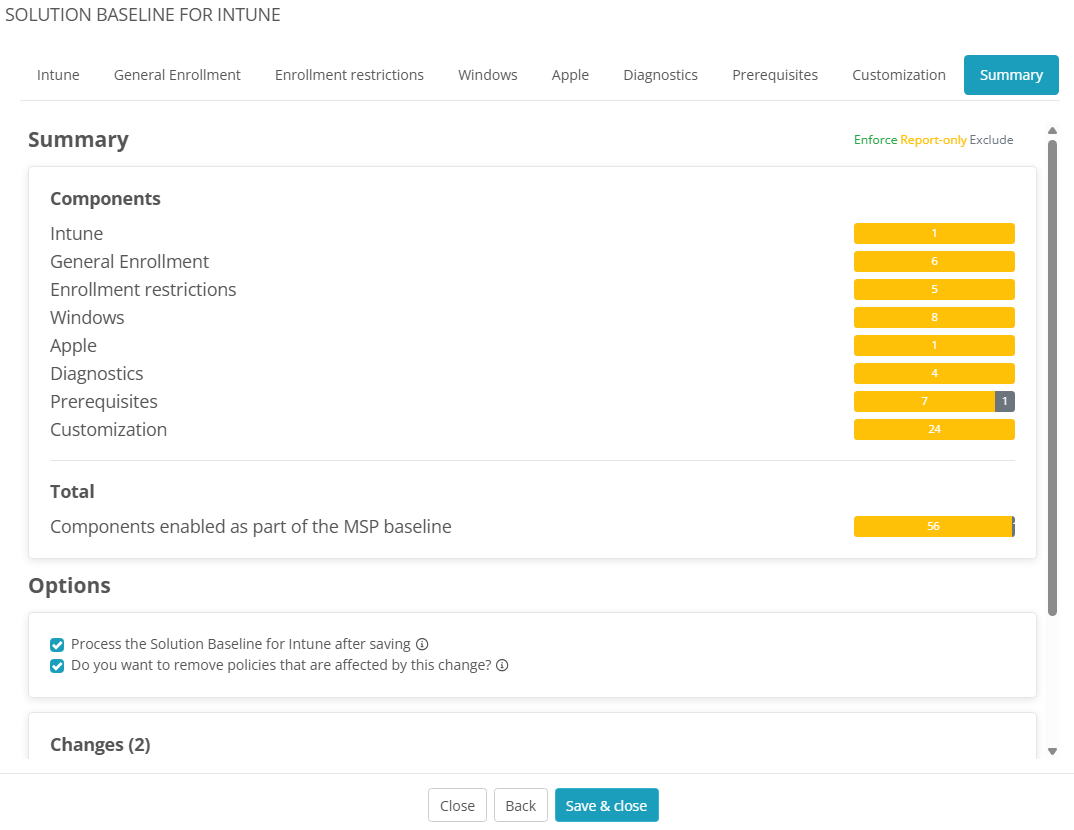Click Customization bar showing 24
The width and height of the screenshot is (1074, 830).
pyautogui.click(x=934, y=430)
